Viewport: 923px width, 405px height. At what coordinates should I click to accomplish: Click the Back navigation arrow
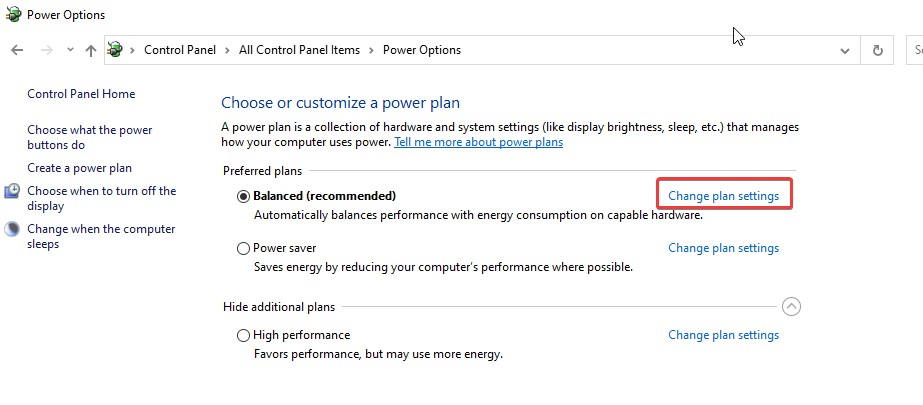click(x=17, y=50)
